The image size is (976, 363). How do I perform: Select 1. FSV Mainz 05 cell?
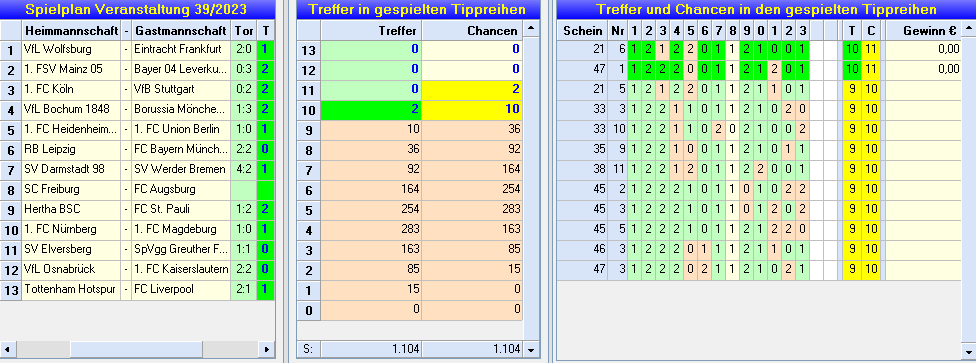71,69
